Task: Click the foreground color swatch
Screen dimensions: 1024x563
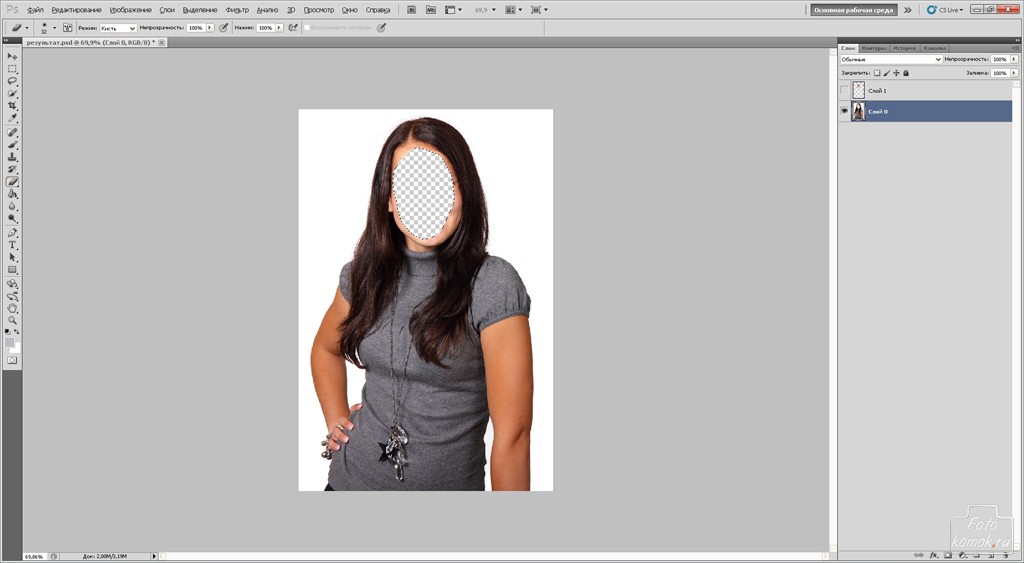Action: click(9, 342)
